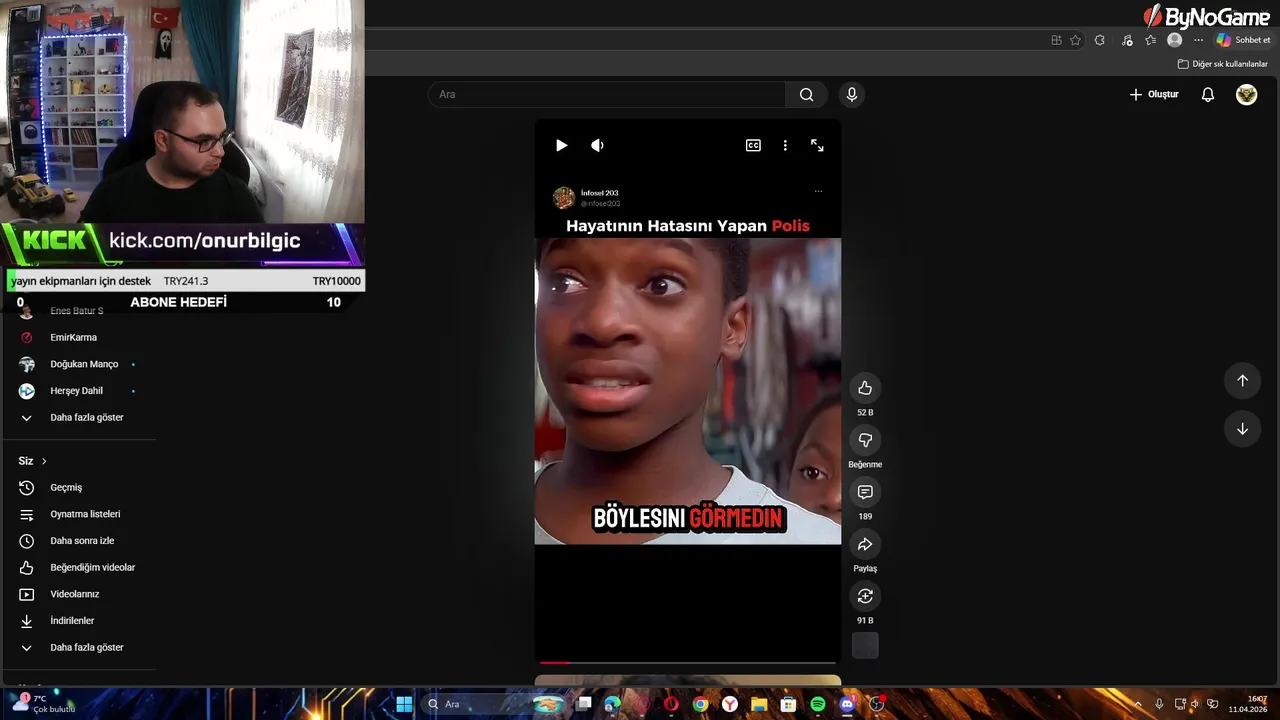Open the favorites list star icon

pos(1150,40)
